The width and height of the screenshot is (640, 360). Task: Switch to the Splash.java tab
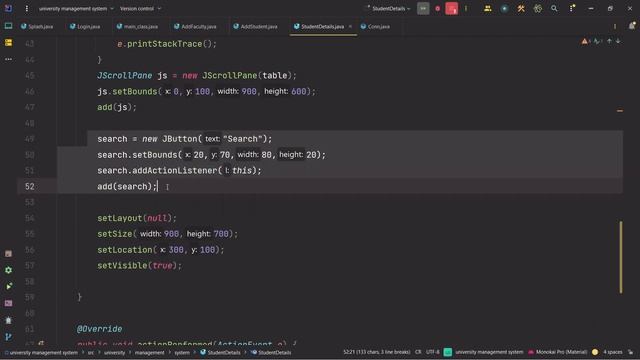(x=37, y=27)
